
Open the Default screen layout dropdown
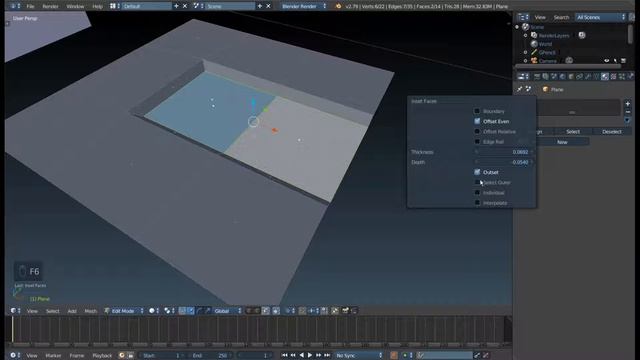(146, 6)
